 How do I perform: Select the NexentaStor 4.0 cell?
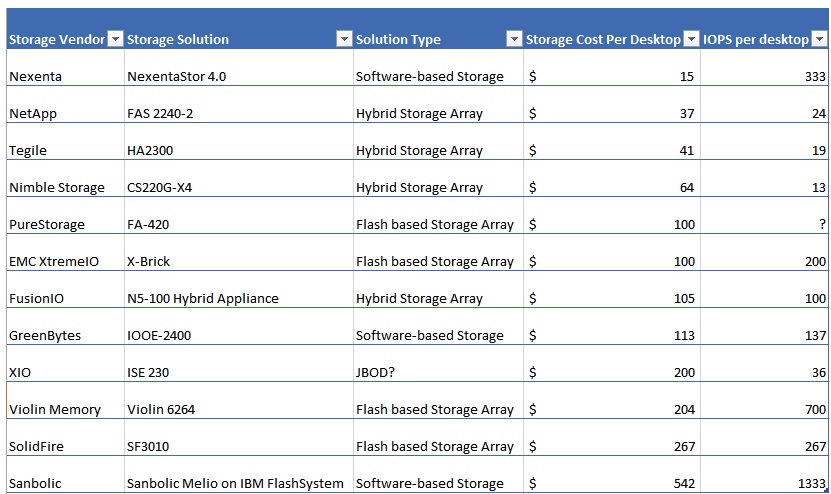[239, 67]
